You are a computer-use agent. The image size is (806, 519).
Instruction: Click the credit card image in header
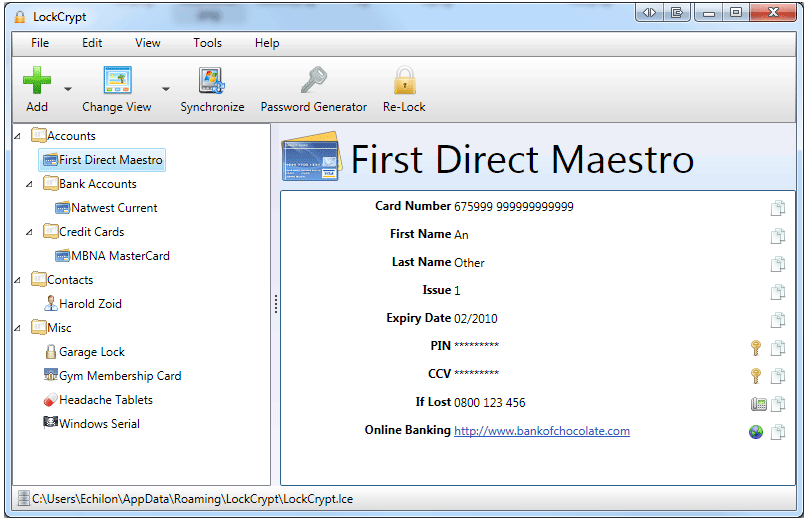click(x=312, y=157)
